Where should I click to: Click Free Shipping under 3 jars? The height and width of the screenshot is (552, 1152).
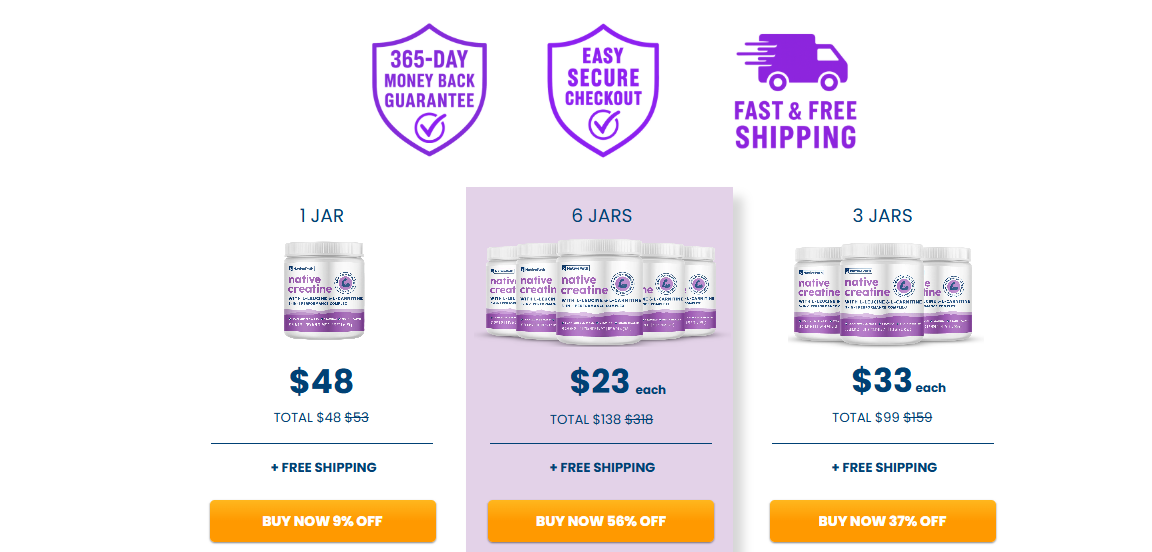click(884, 467)
